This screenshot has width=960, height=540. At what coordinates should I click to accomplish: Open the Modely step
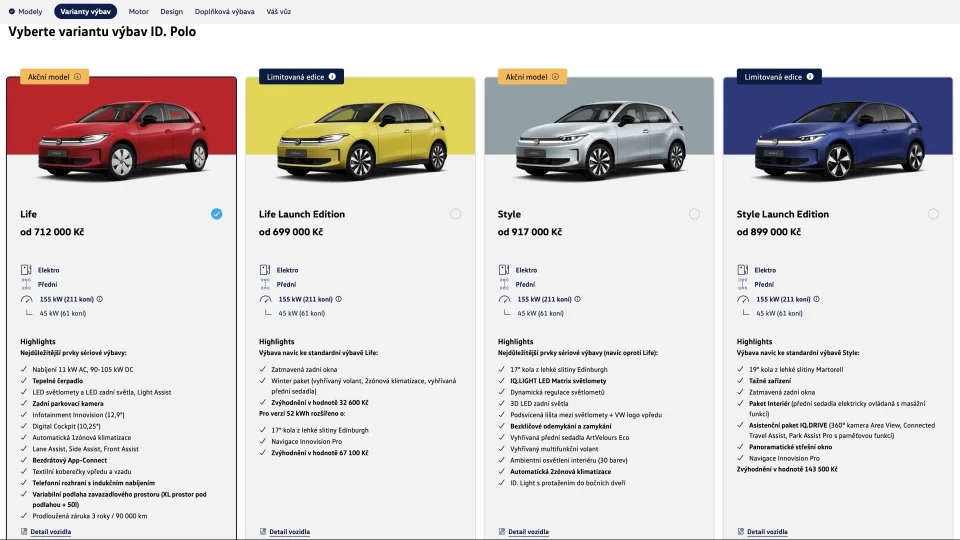(25, 12)
